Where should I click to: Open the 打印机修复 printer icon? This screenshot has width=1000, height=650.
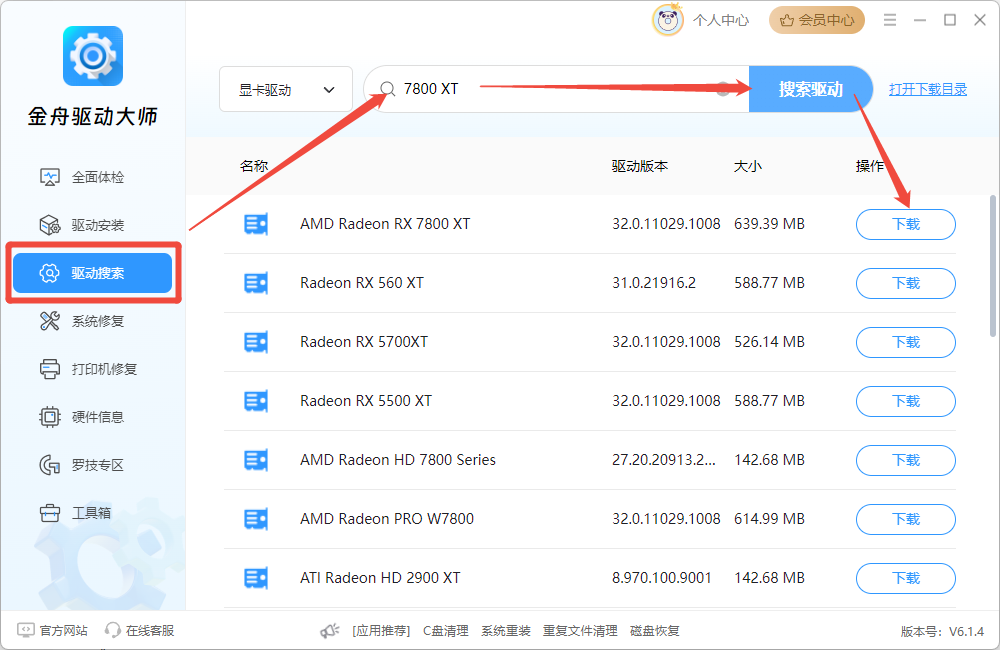[x=50, y=369]
